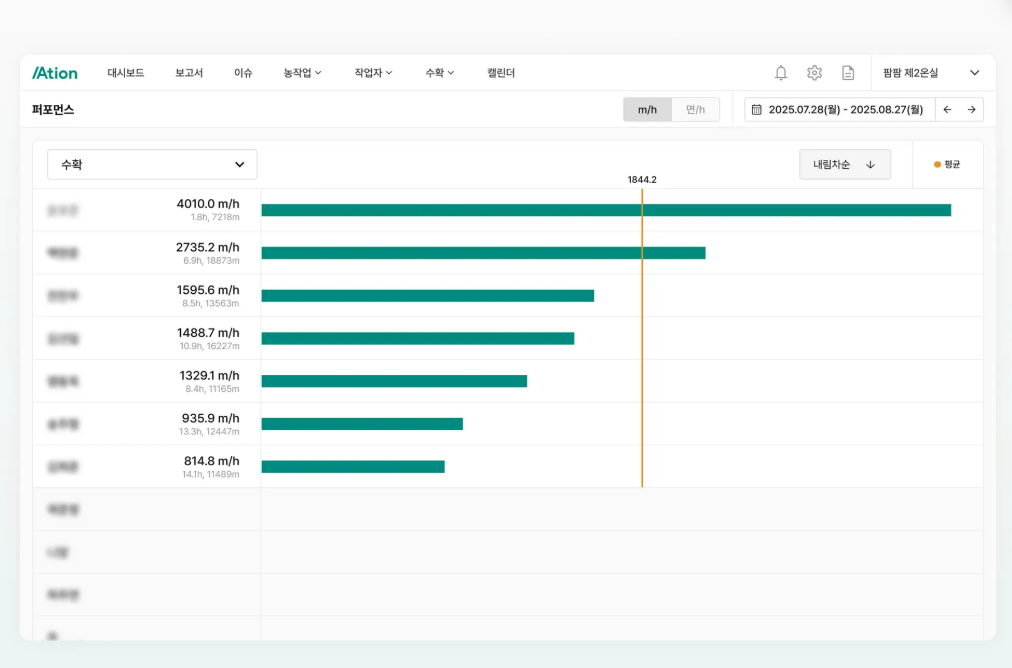Click the 4010.0 m/h green bar
The image size is (1012, 668).
[605, 210]
